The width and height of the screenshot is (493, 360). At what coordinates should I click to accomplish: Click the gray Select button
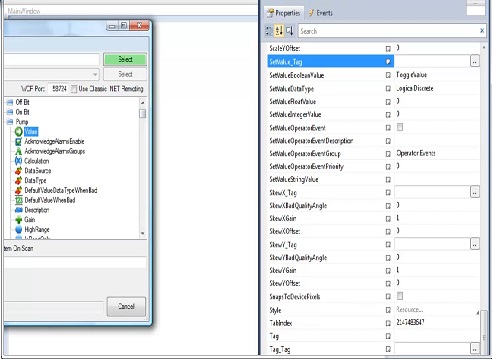125,74
